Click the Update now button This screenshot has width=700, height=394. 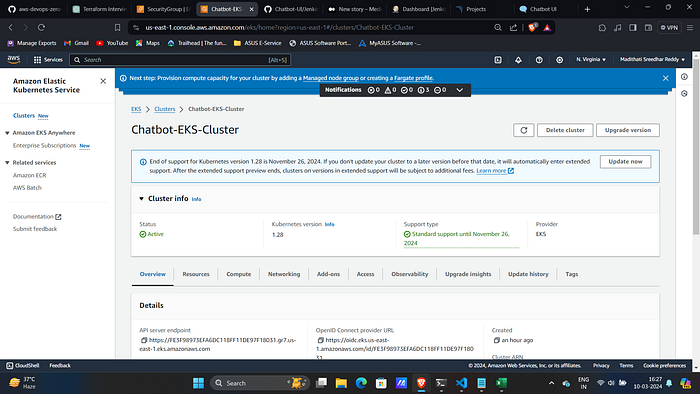(625, 162)
